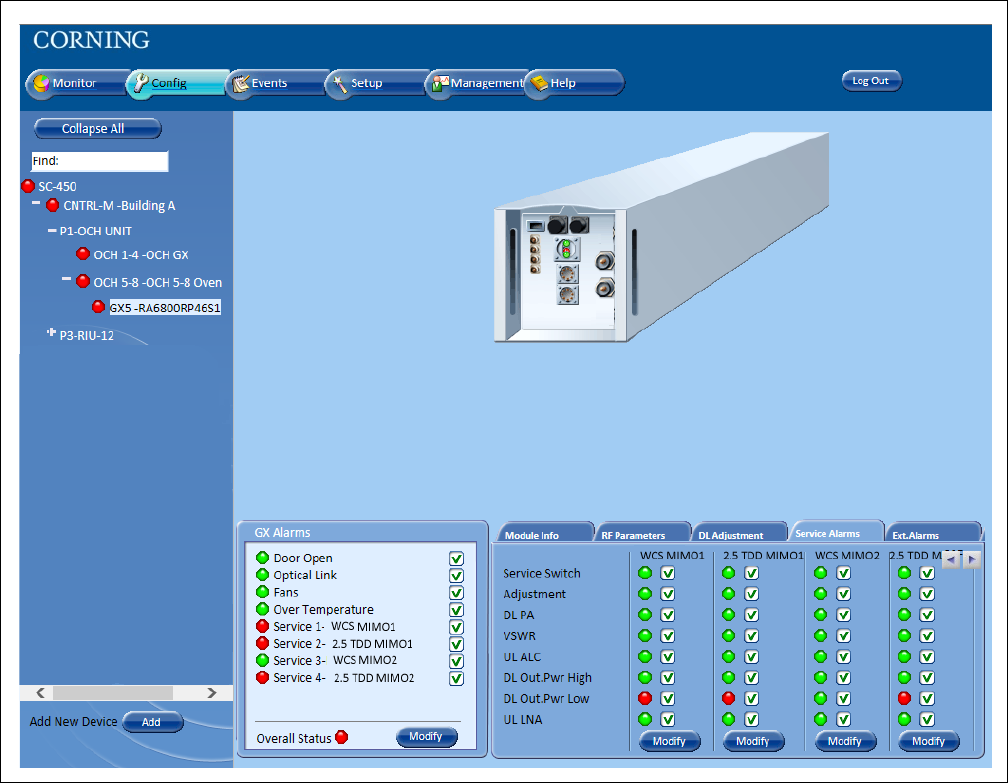Image resolution: width=1008 pixels, height=783 pixels.
Task: Collapse the OCH 5-8 Oven node
Action: (x=66, y=279)
